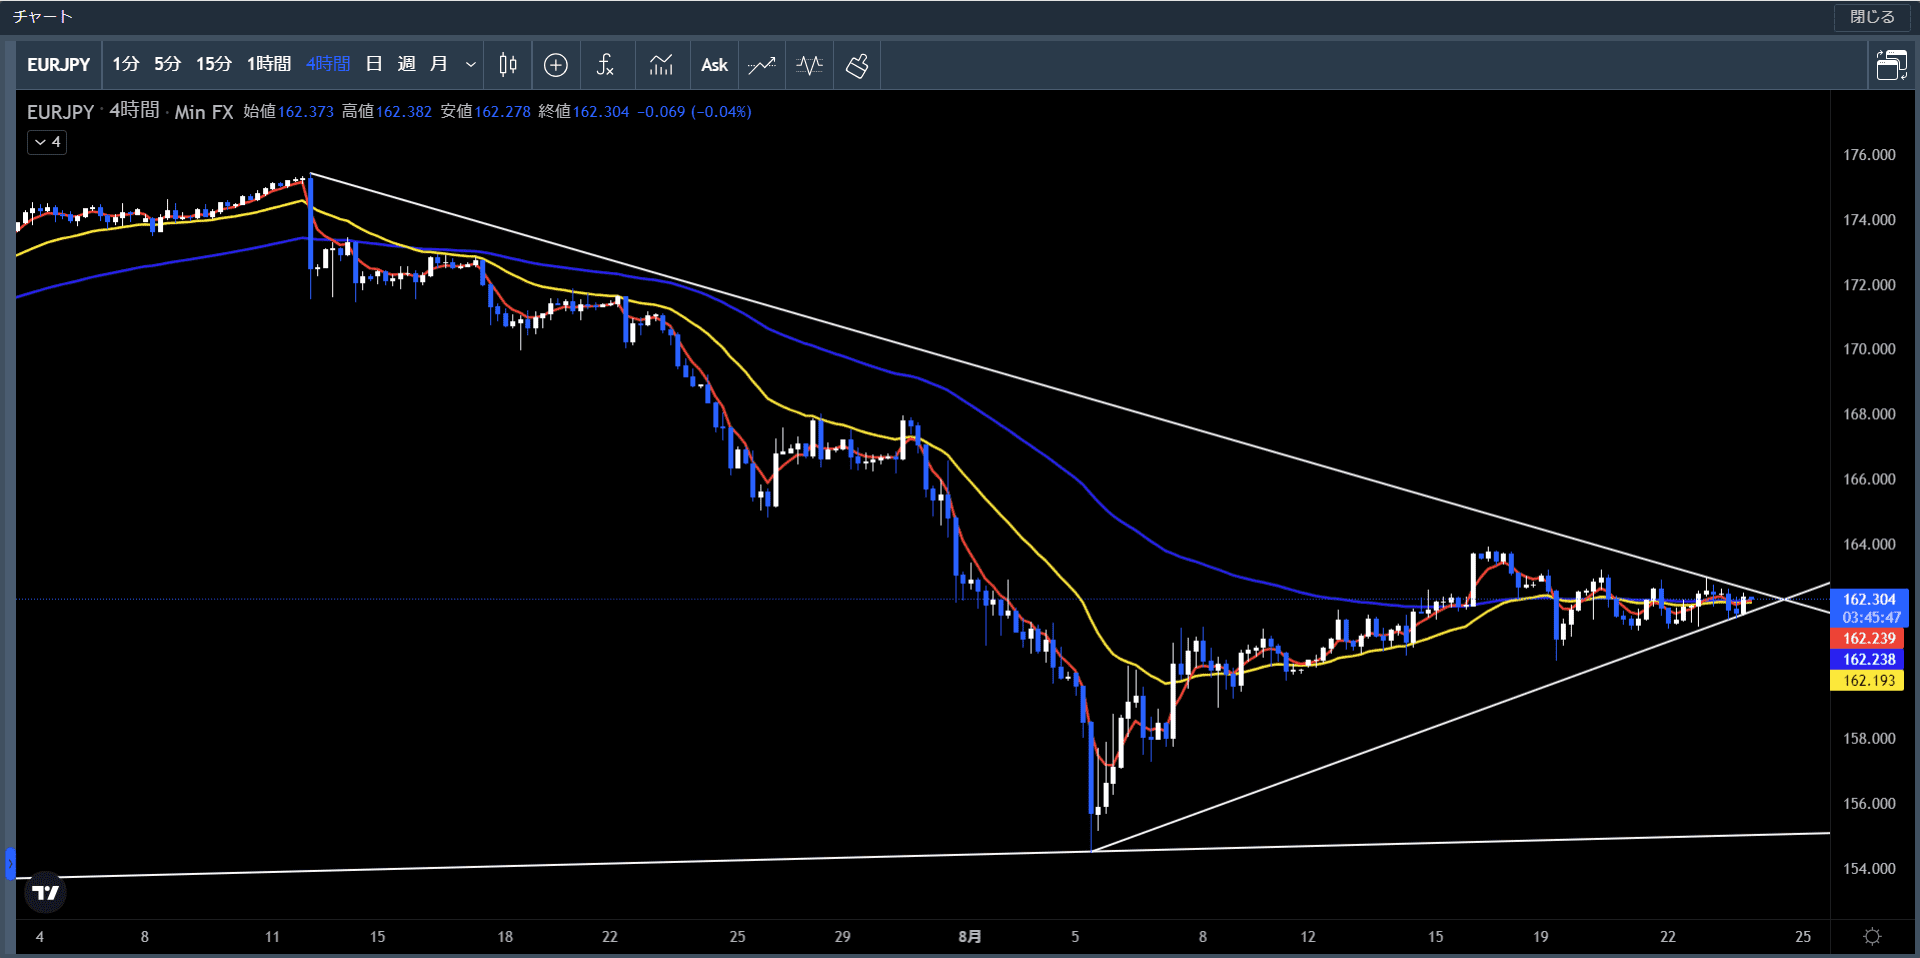Click the eraser drawing-clear icon
The image size is (1920, 958).
(857, 65)
